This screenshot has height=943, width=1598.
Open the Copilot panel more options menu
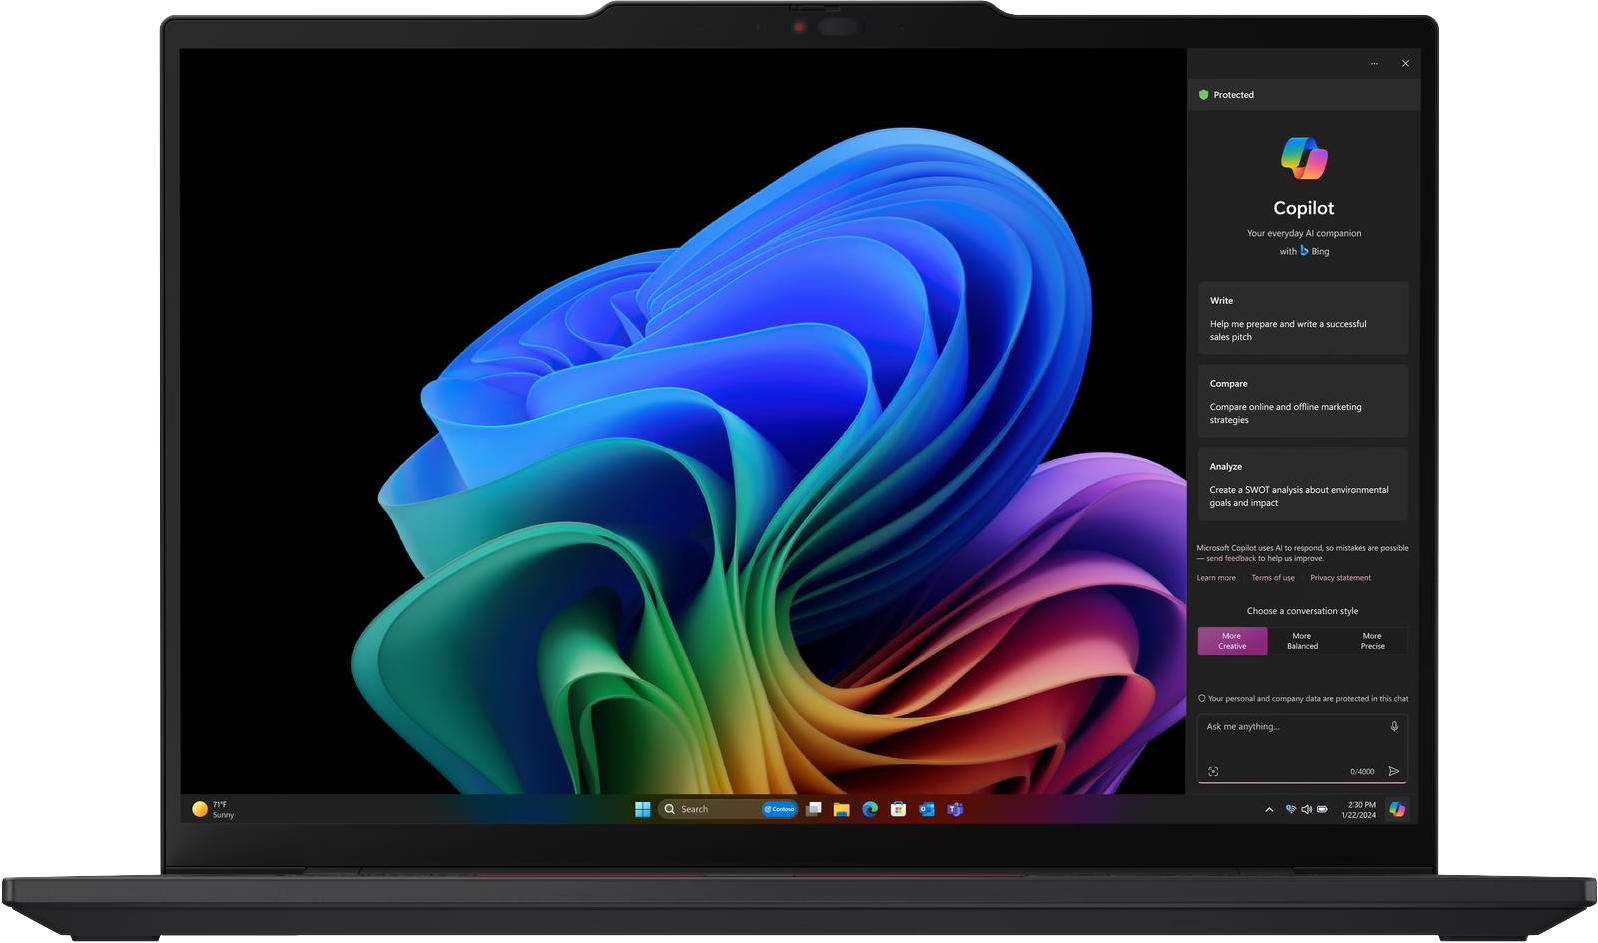pos(1374,63)
